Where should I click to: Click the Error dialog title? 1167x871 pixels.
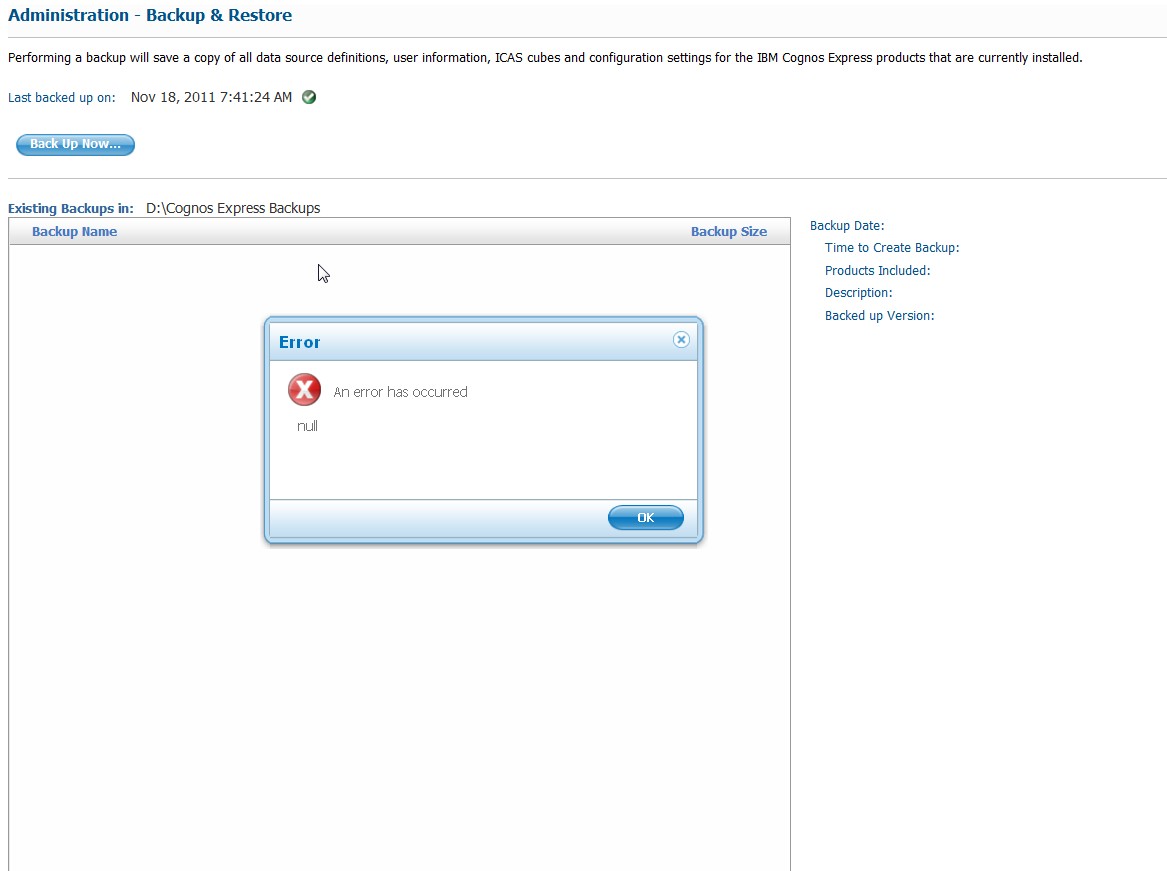pos(299,342)
